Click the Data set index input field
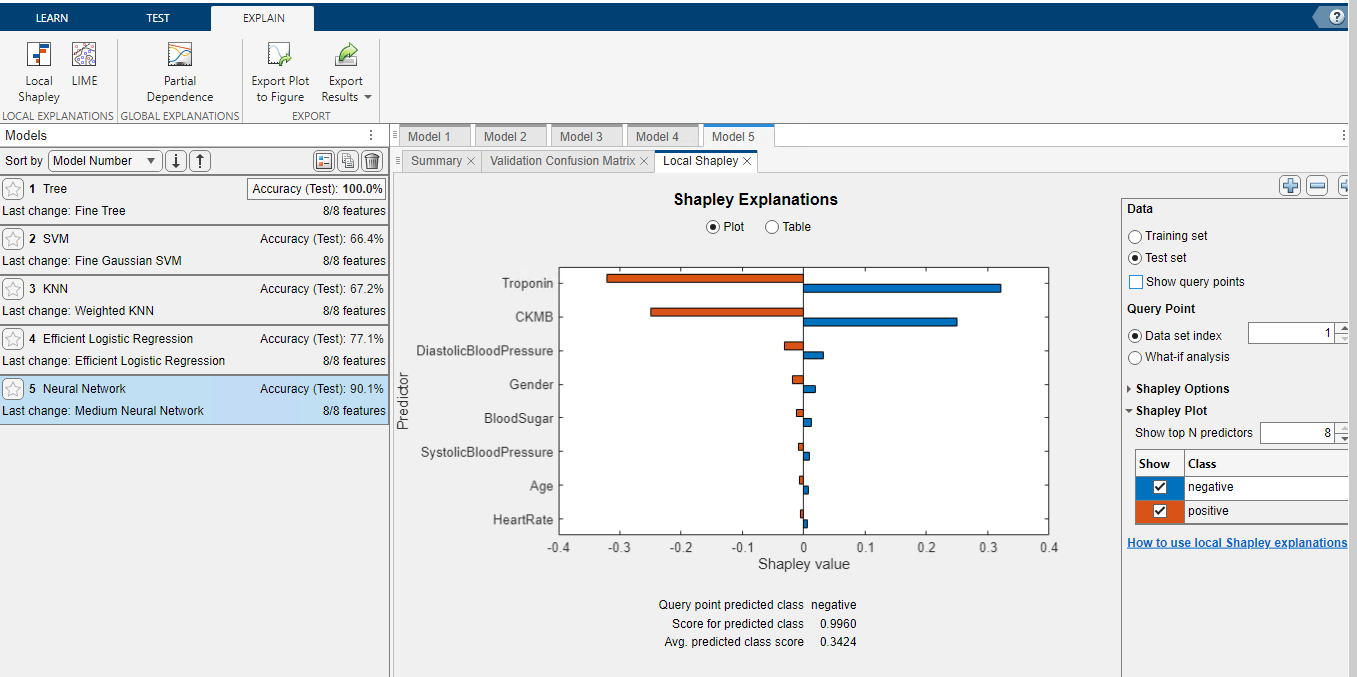Screen dimensions: 1357x677 (1290, 334)
